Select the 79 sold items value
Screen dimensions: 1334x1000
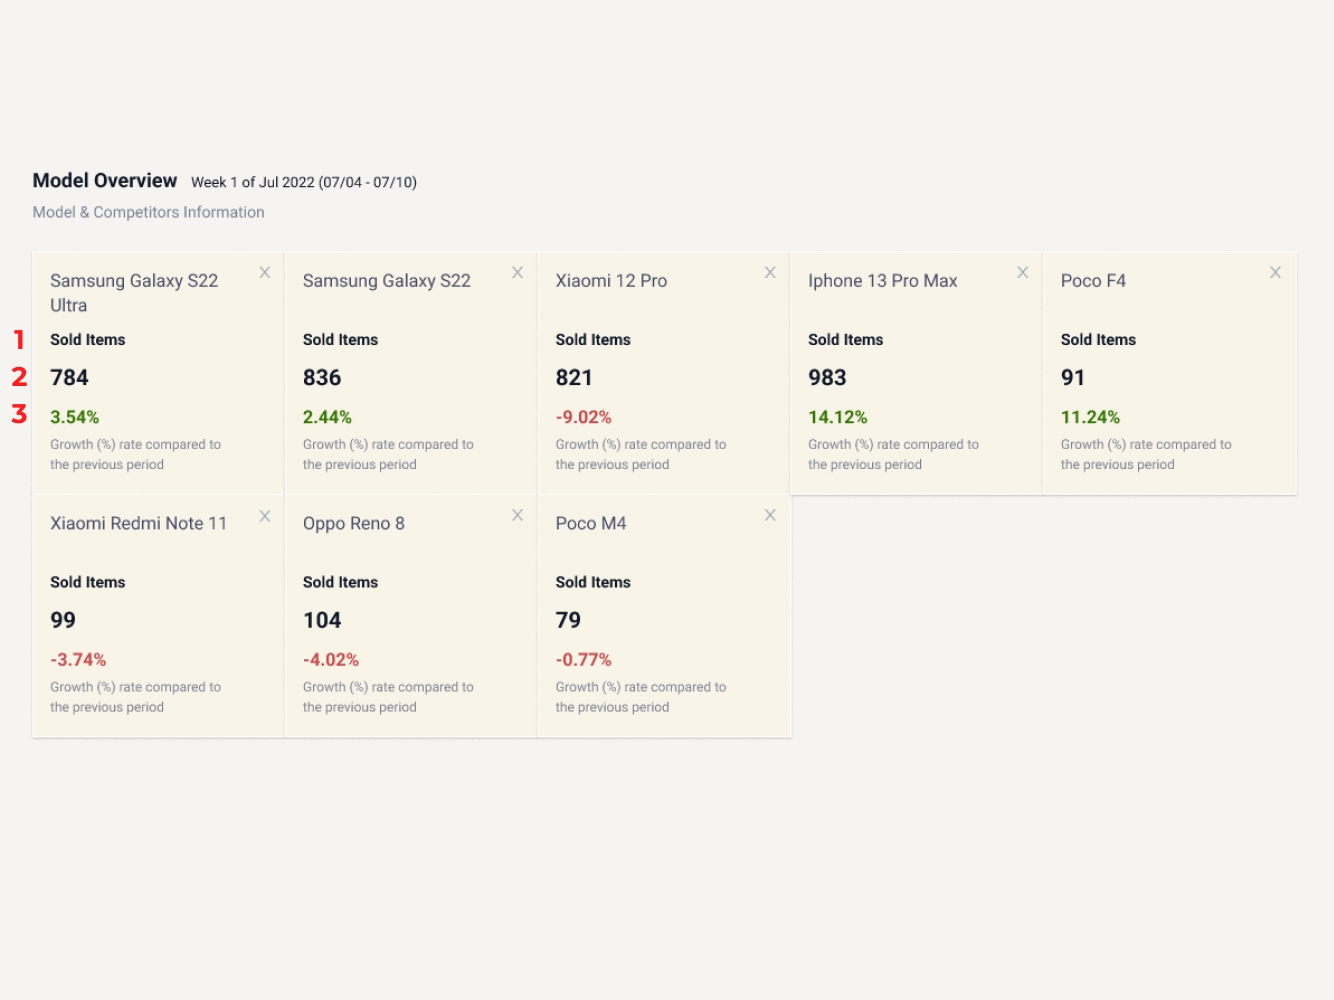tap(568, 621)
